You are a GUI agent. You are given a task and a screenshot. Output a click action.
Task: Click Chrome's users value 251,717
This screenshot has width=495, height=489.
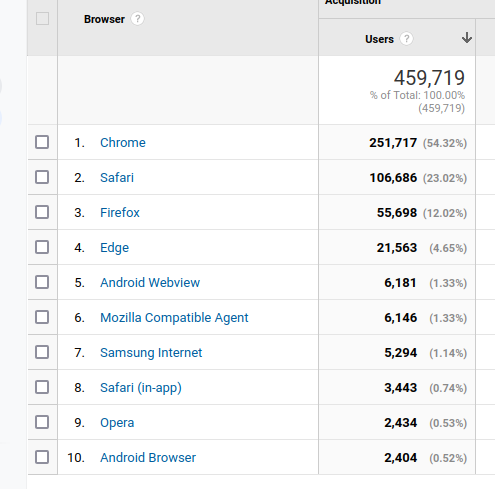pyautogui.click(x=393, y=143)
